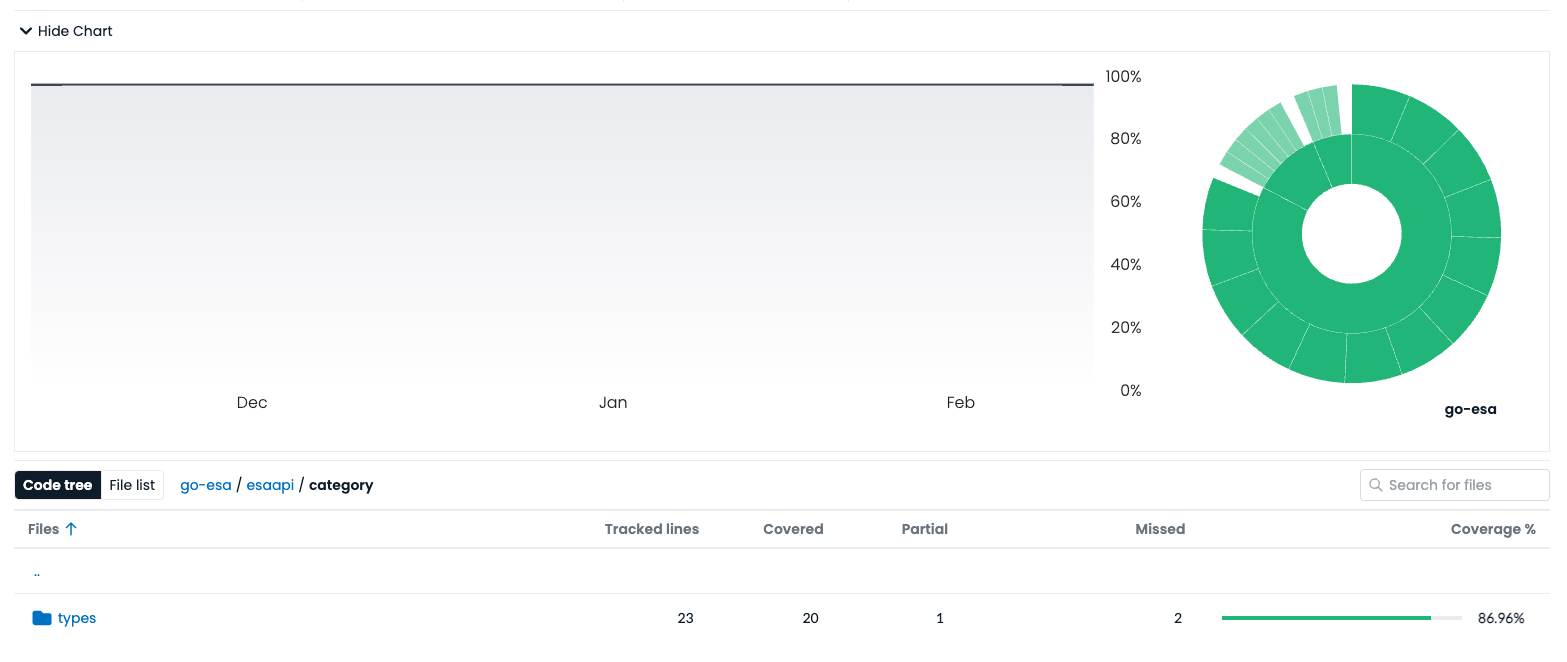1567x662 pixels.
Task: Sort by Partial column header
Action: click(x=924, y=529)
